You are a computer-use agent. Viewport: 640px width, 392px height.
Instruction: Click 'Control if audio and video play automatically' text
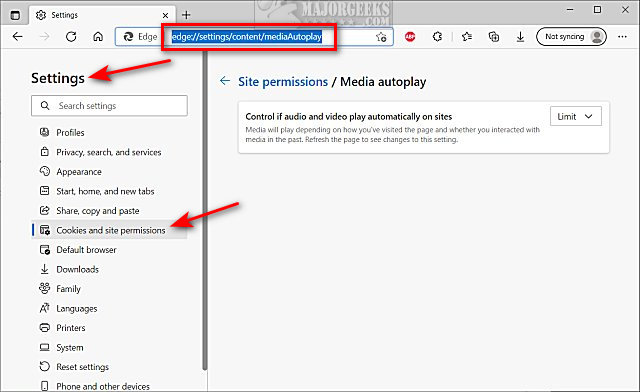coord(349,117)
